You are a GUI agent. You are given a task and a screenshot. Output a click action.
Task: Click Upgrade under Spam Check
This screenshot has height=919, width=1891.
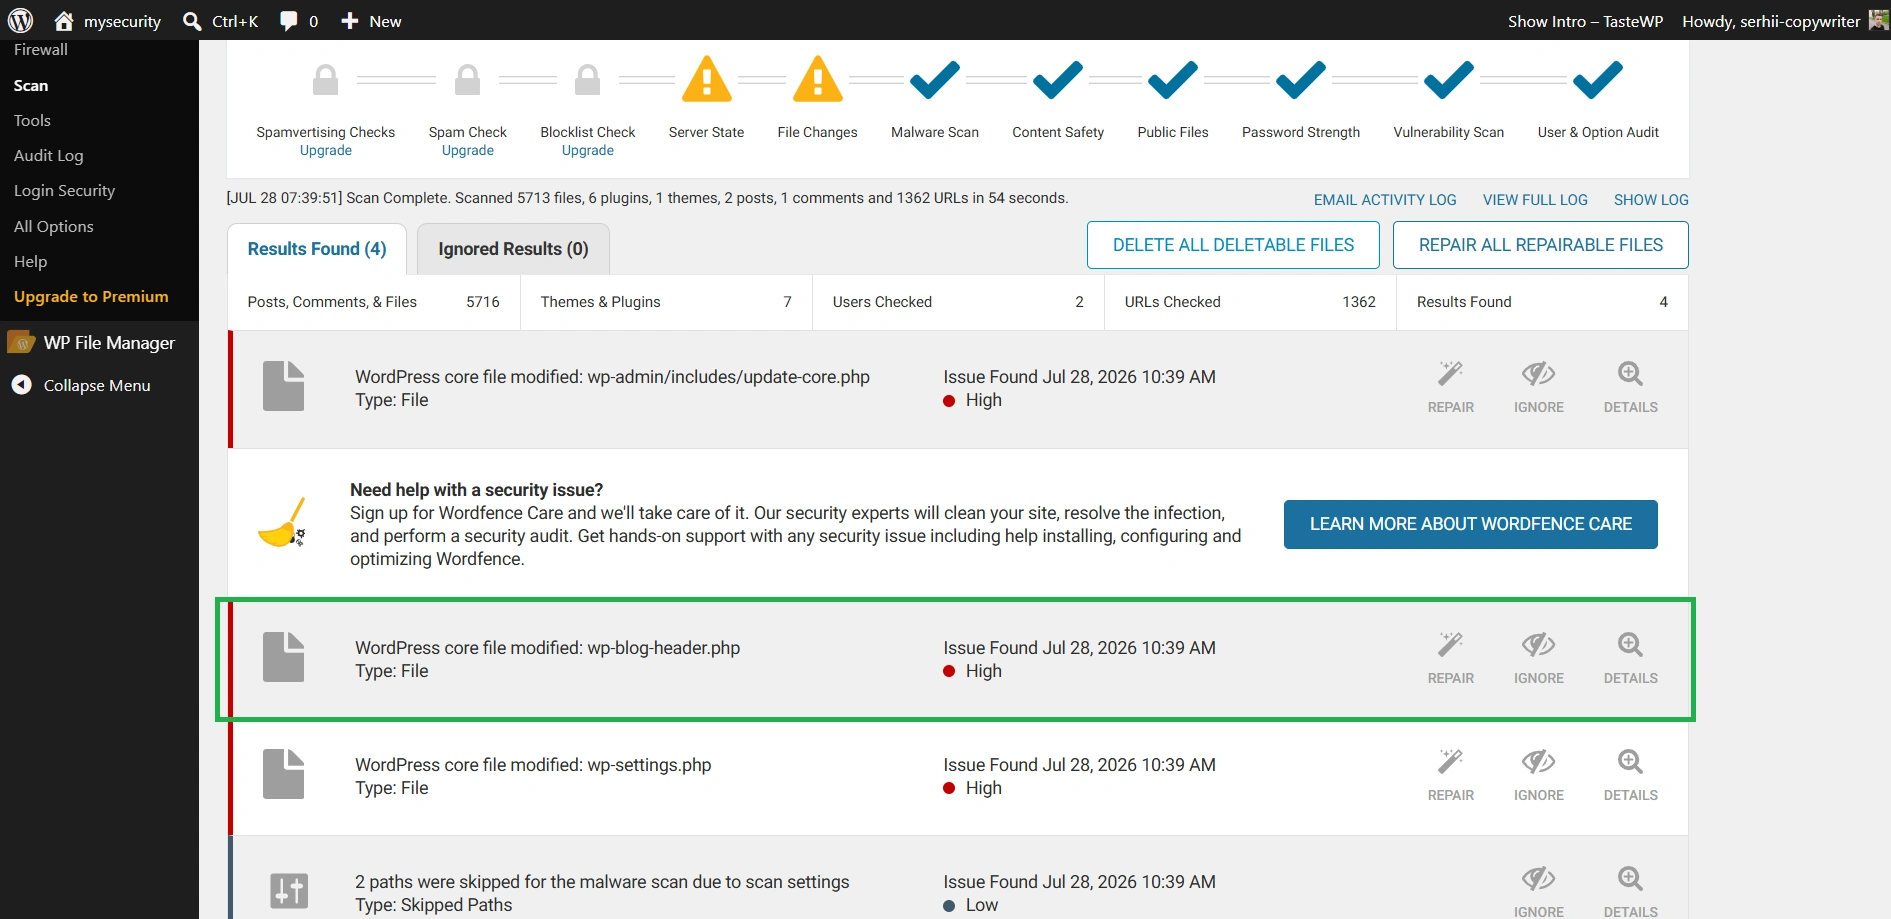468,151
